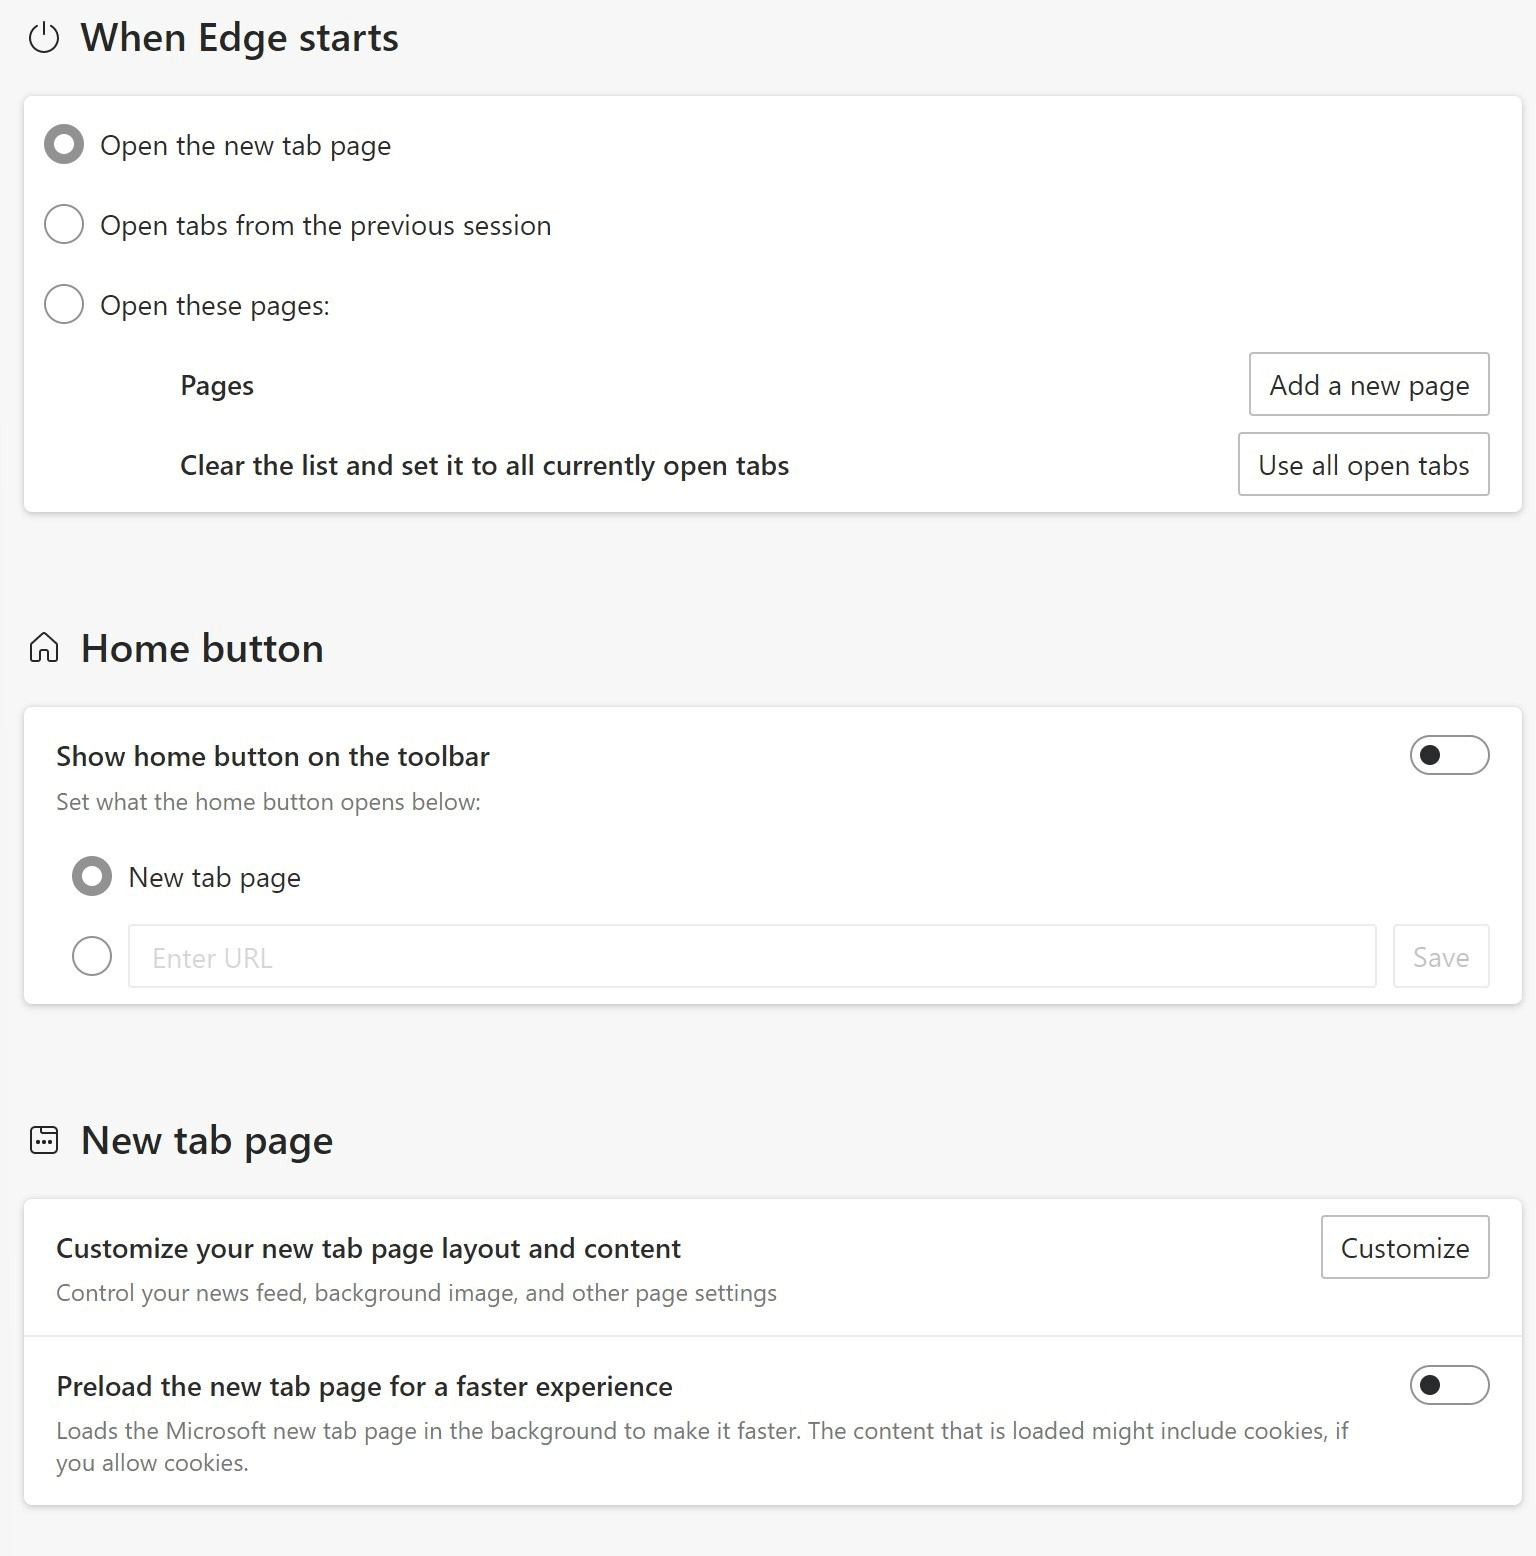The height and width of the screenshot is (1556, 1536).
Task: Click the tab icon beside New tab page heading
Action: (x=44, y=1140)
